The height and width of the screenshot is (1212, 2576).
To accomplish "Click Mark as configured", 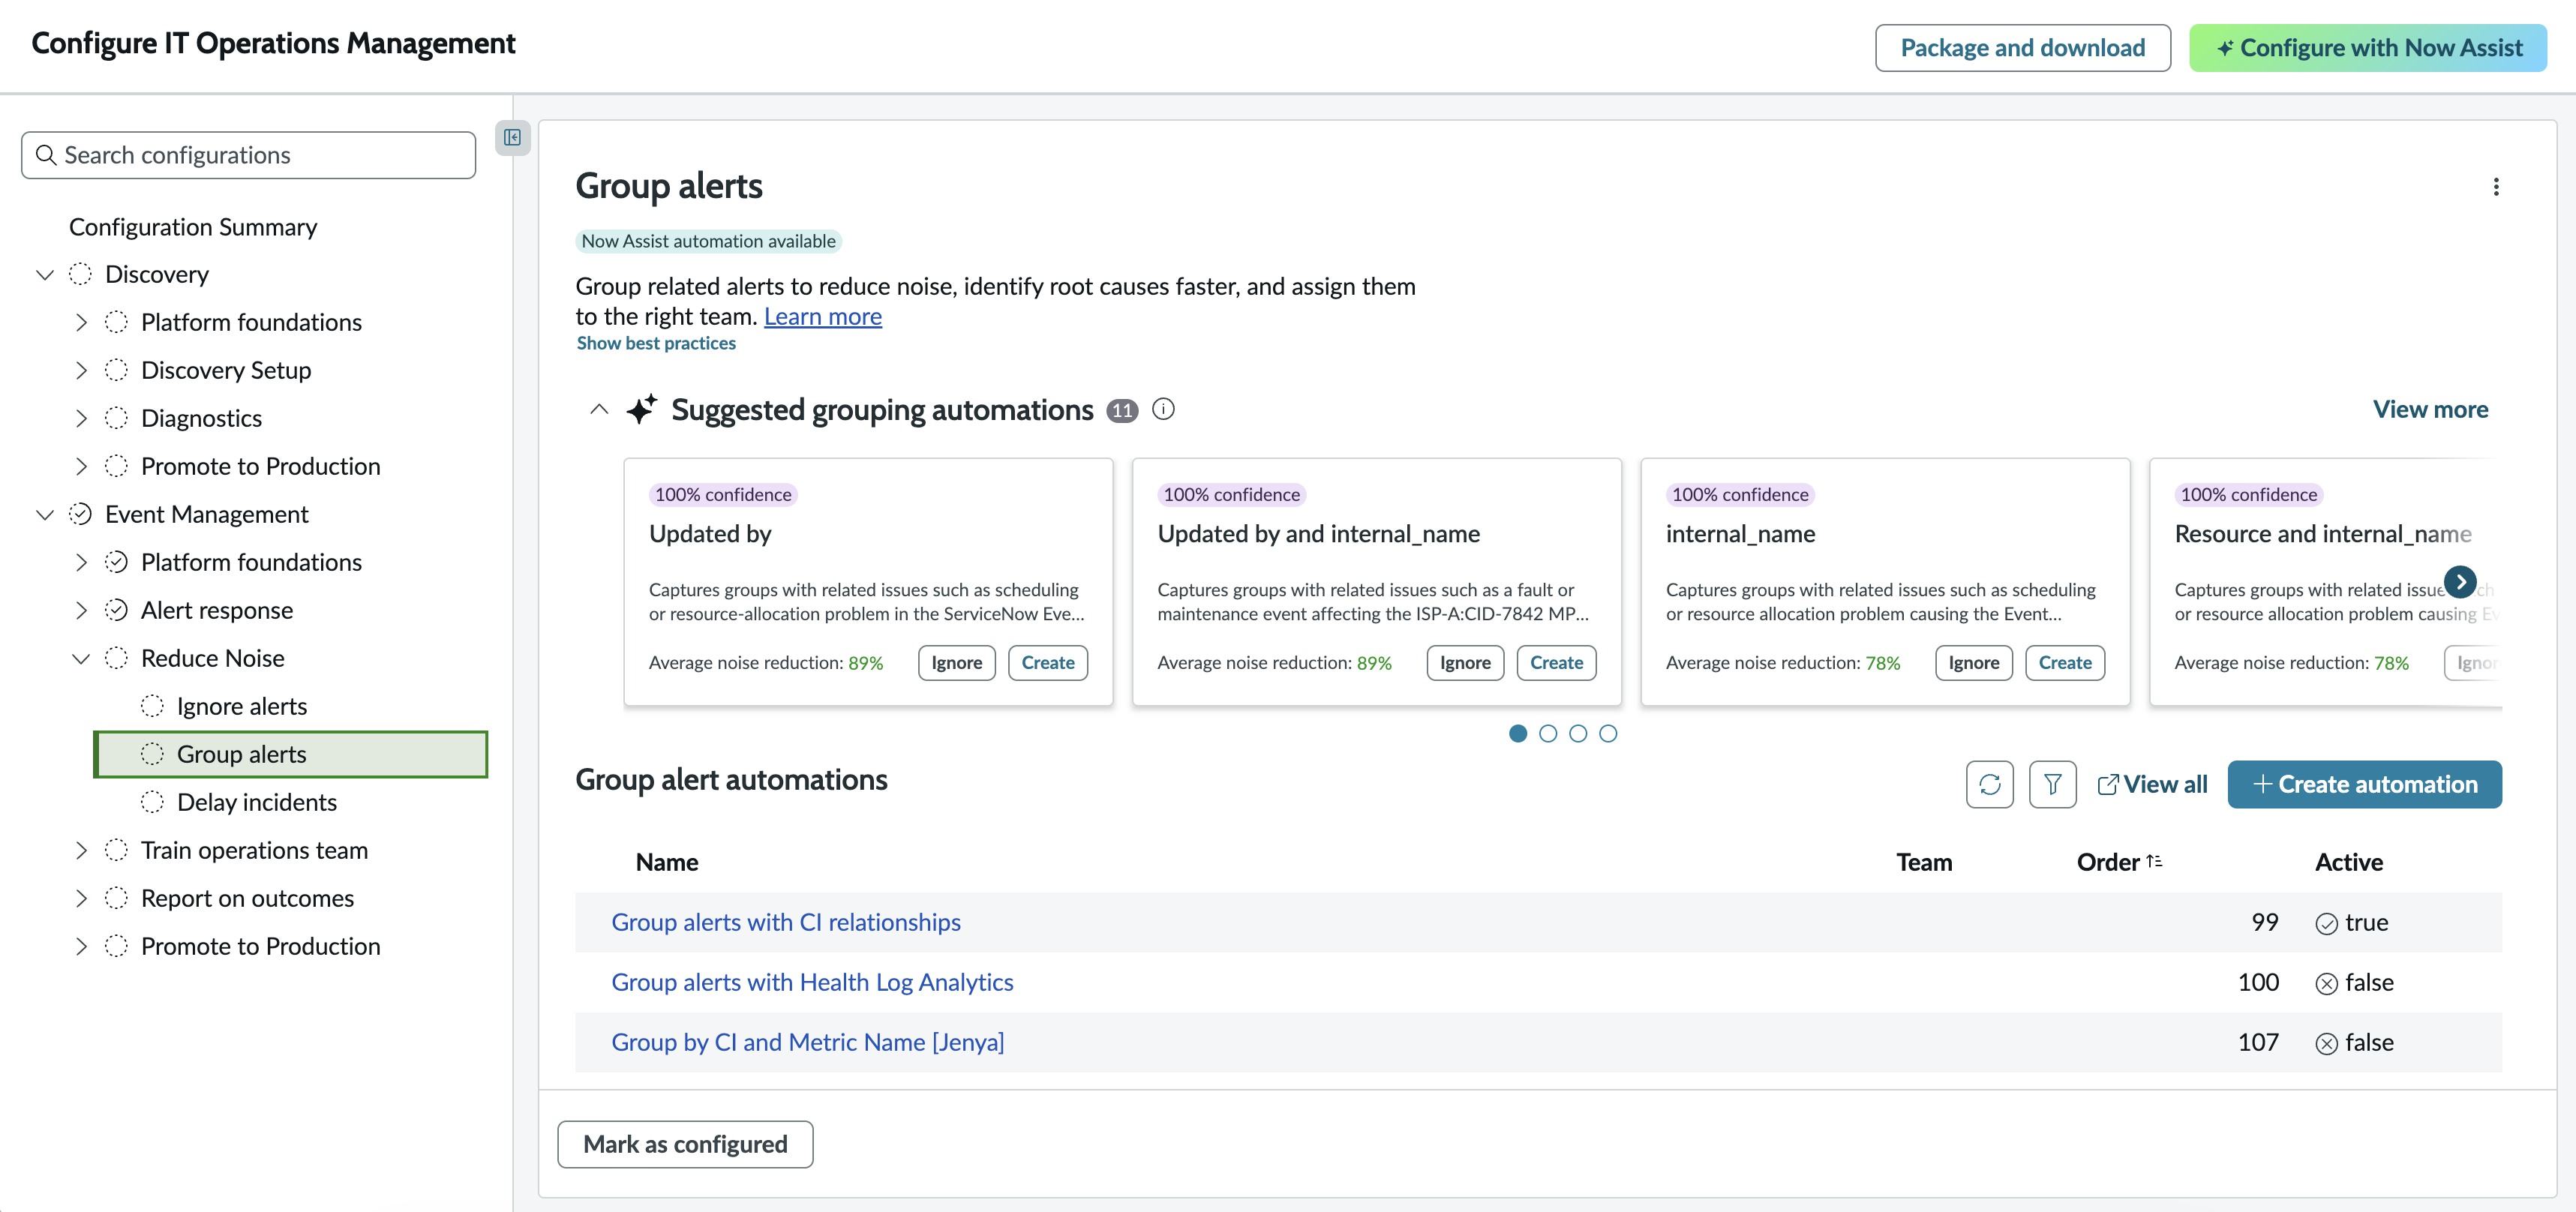I will pyautogui.click(x=685, y=1144).
